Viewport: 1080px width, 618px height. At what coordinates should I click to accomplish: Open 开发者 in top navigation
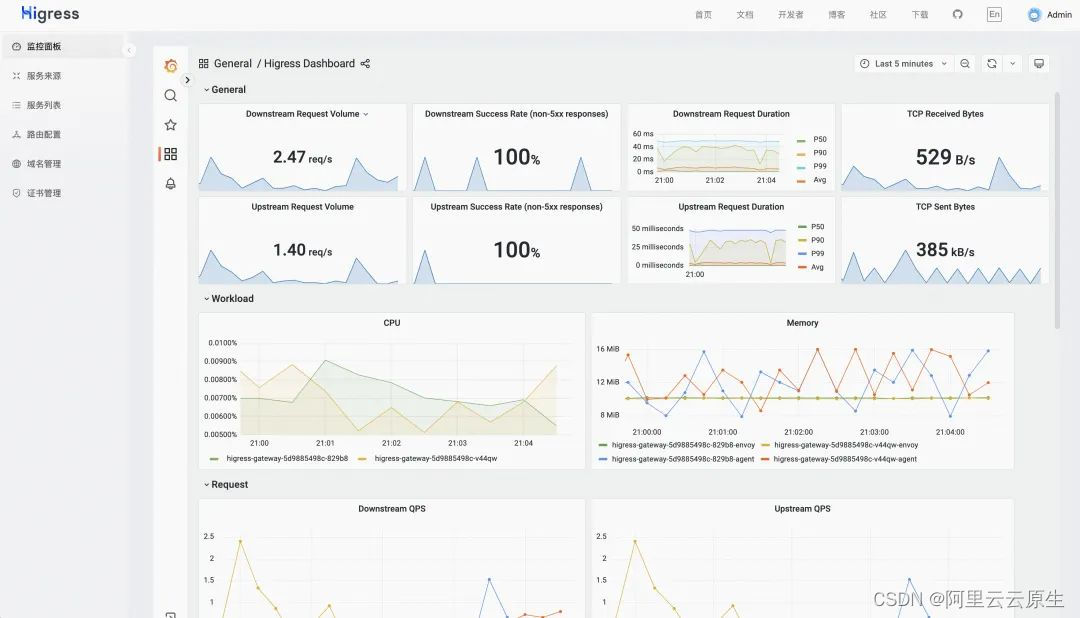tap(791, 14)
